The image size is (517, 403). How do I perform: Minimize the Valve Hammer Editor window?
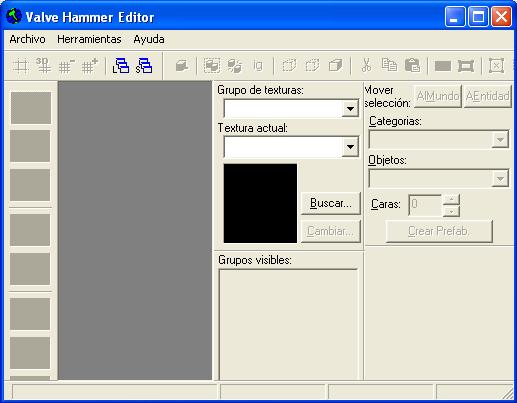(x=455, y=17)
